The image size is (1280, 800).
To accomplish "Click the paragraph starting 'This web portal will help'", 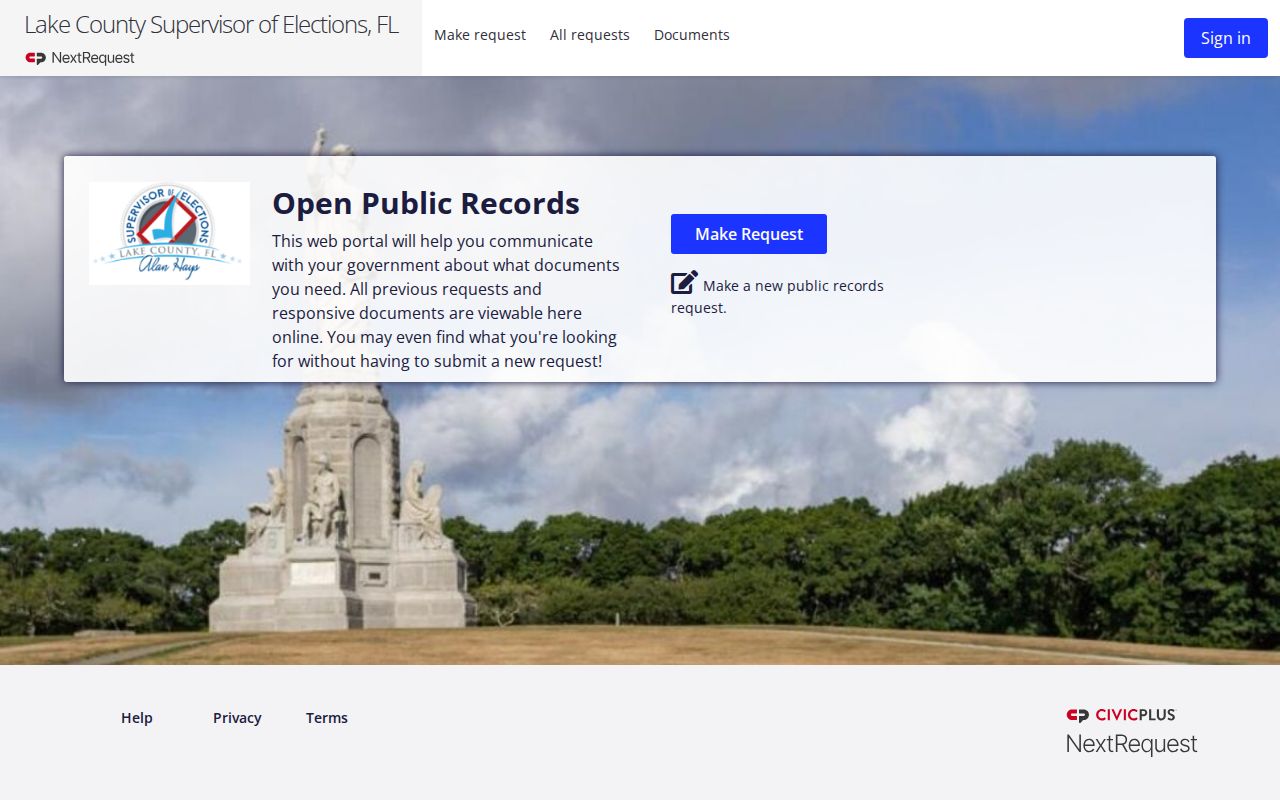I will [446, 301].
